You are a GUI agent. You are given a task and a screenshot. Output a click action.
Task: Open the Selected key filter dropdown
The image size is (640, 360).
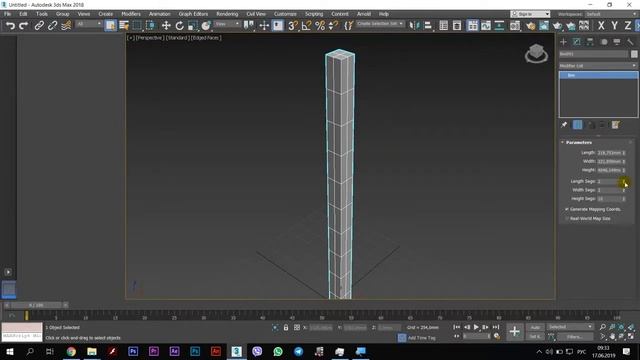(x=570, y=327)
